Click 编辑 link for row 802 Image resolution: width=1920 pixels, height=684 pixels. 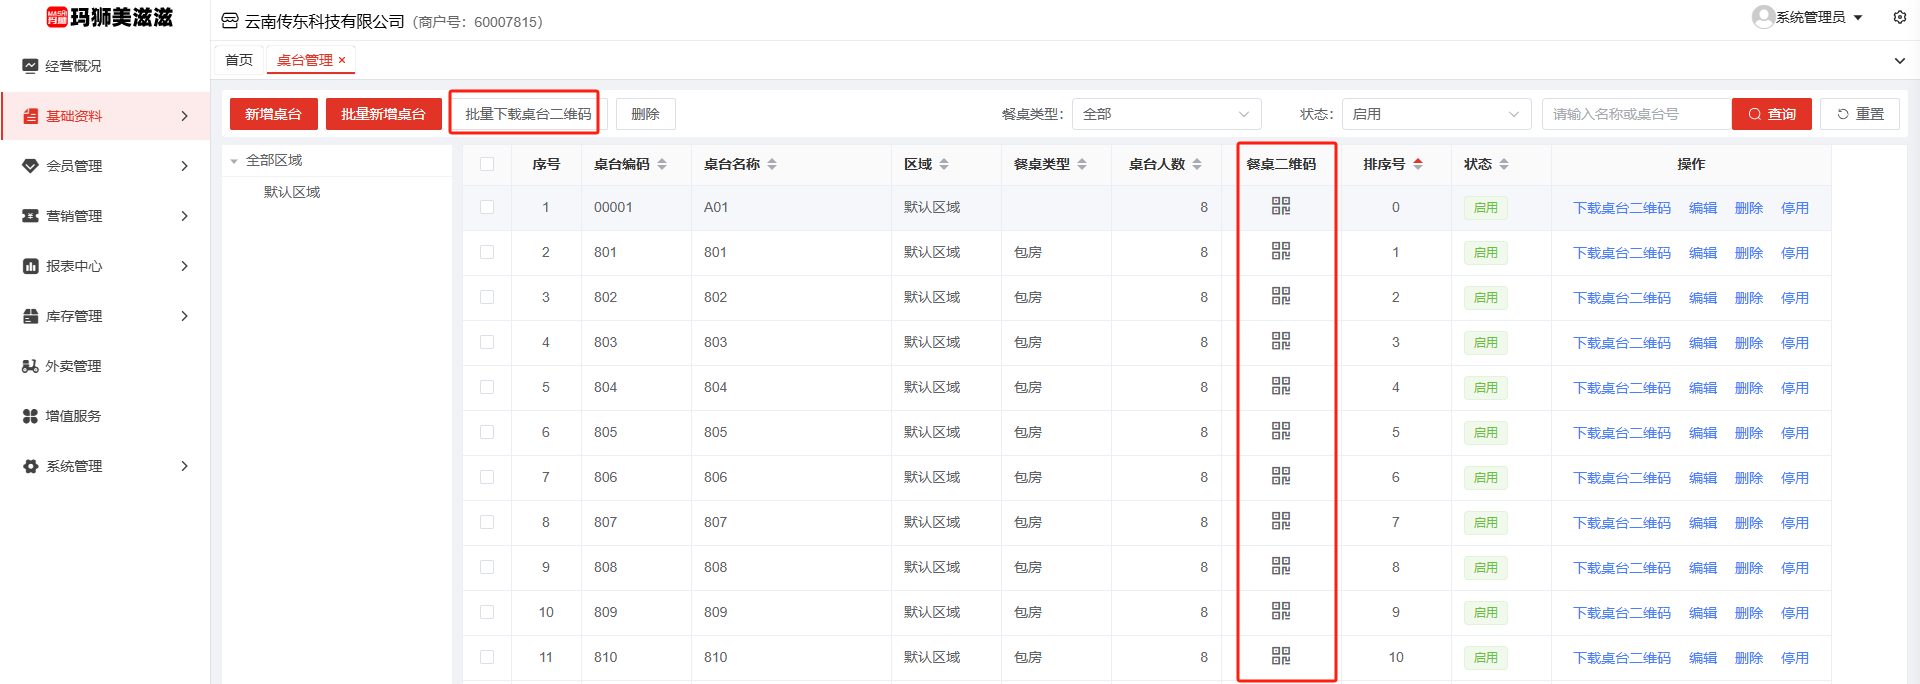click(1703, 298)
